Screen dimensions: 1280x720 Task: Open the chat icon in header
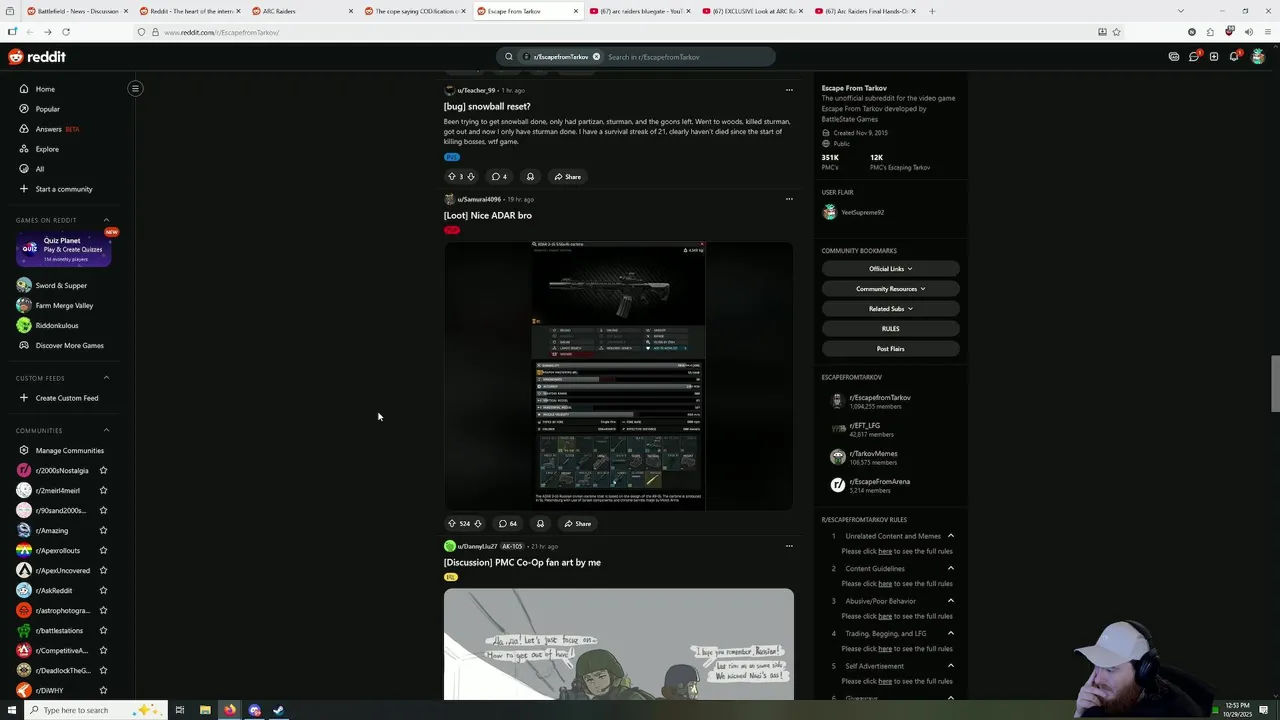1194,57
